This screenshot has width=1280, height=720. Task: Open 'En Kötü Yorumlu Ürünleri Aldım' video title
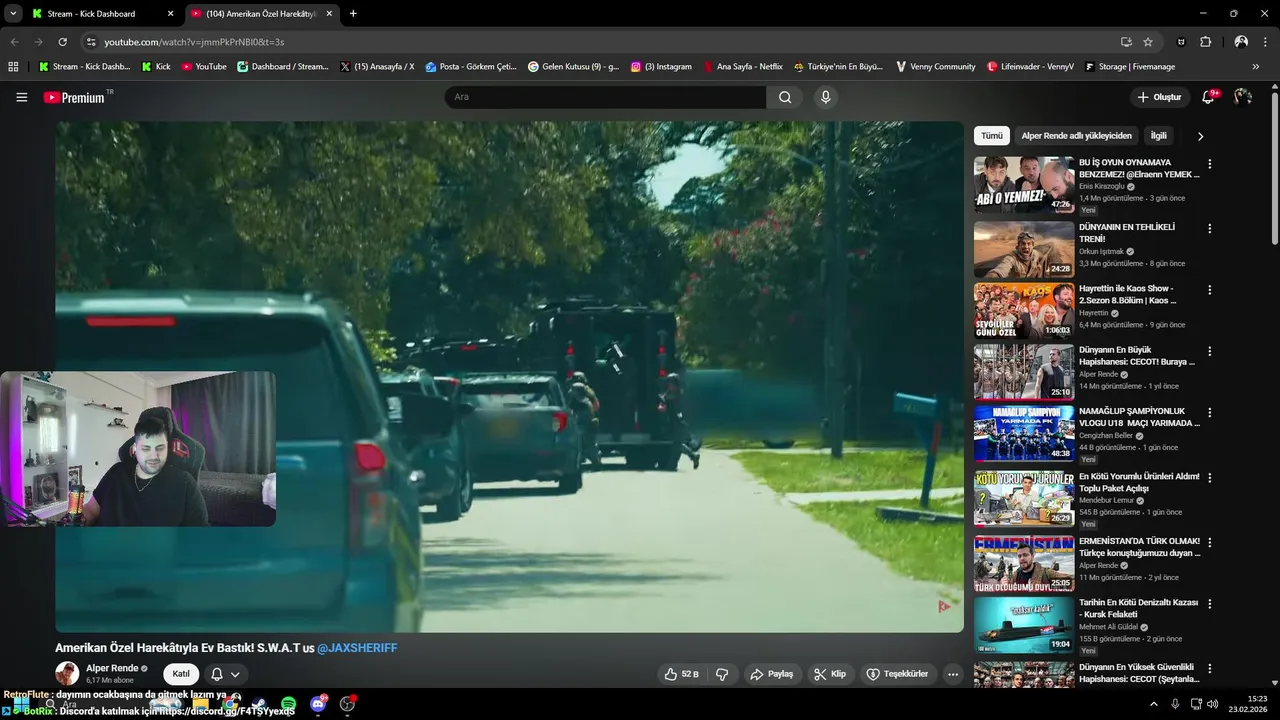(1139, 482)
